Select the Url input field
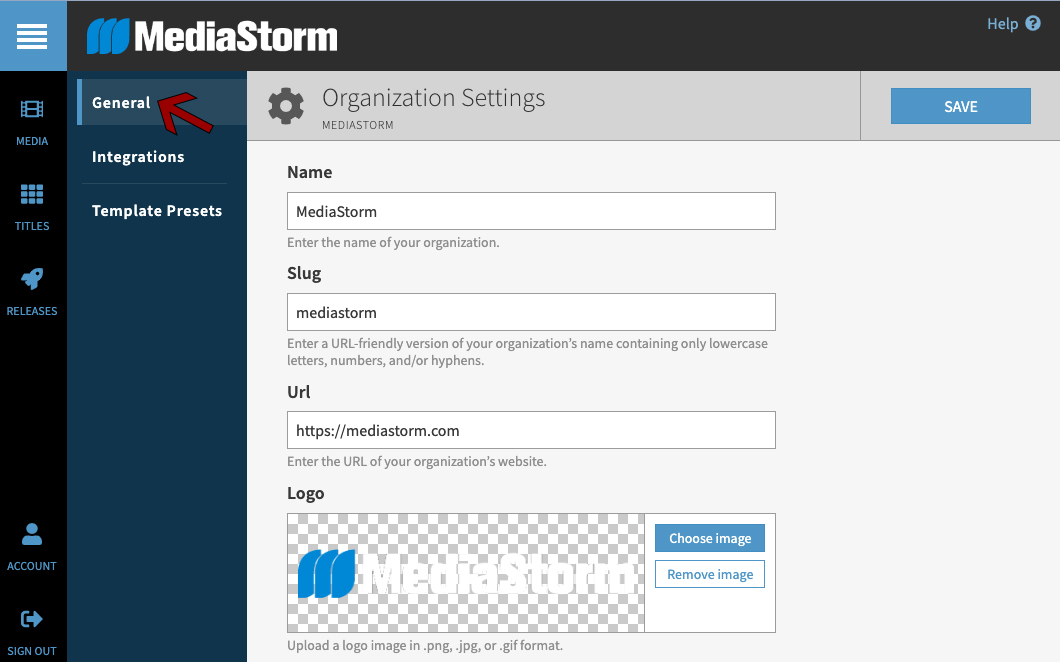The width and height of the screenshot is (1060, 662). click(x=531, y=430)
